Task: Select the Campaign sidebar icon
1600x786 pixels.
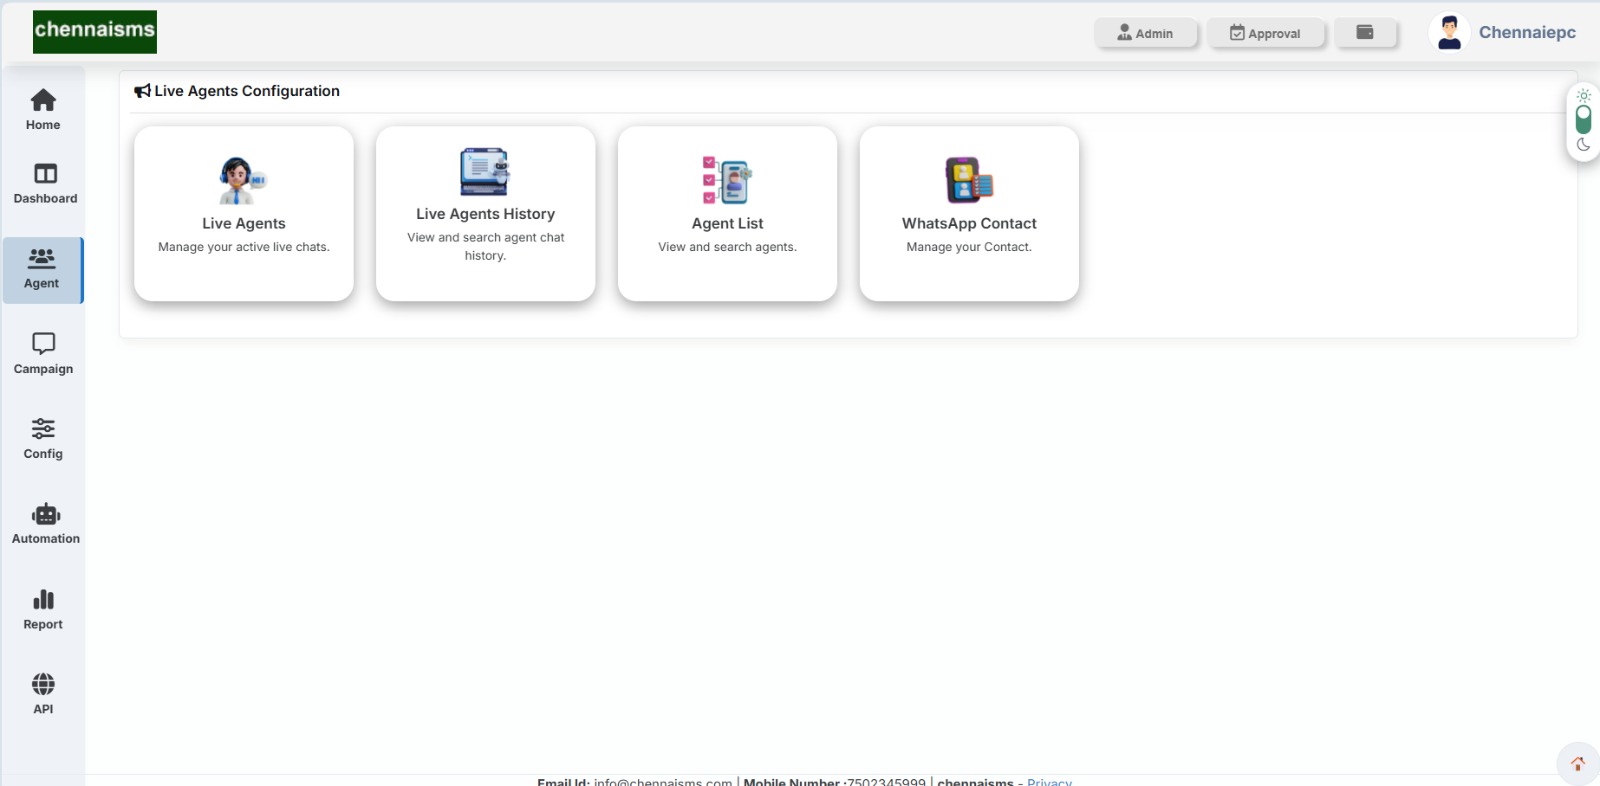Action: (43, 354)
